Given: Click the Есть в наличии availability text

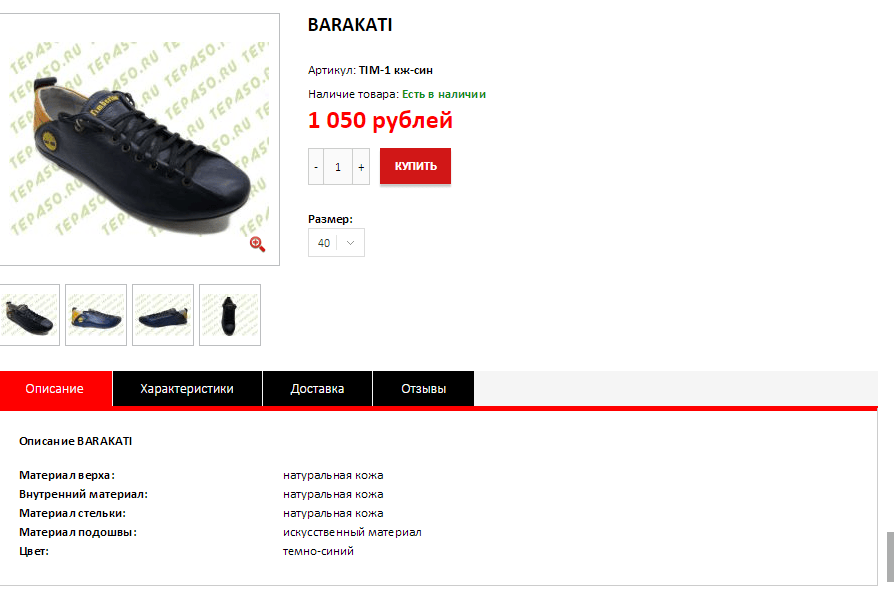Looking at the screenshot, I should coord(444,94).
